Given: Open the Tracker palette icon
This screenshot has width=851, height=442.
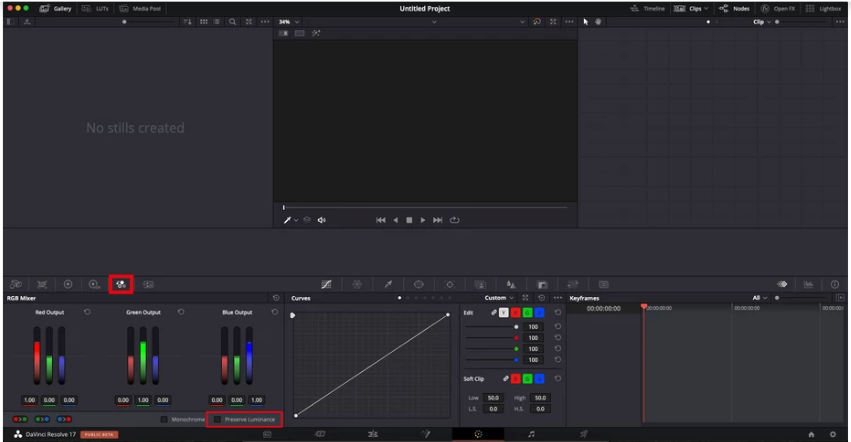Looking at the screenshot, I should pyautogui.click(x=449, y=285).
